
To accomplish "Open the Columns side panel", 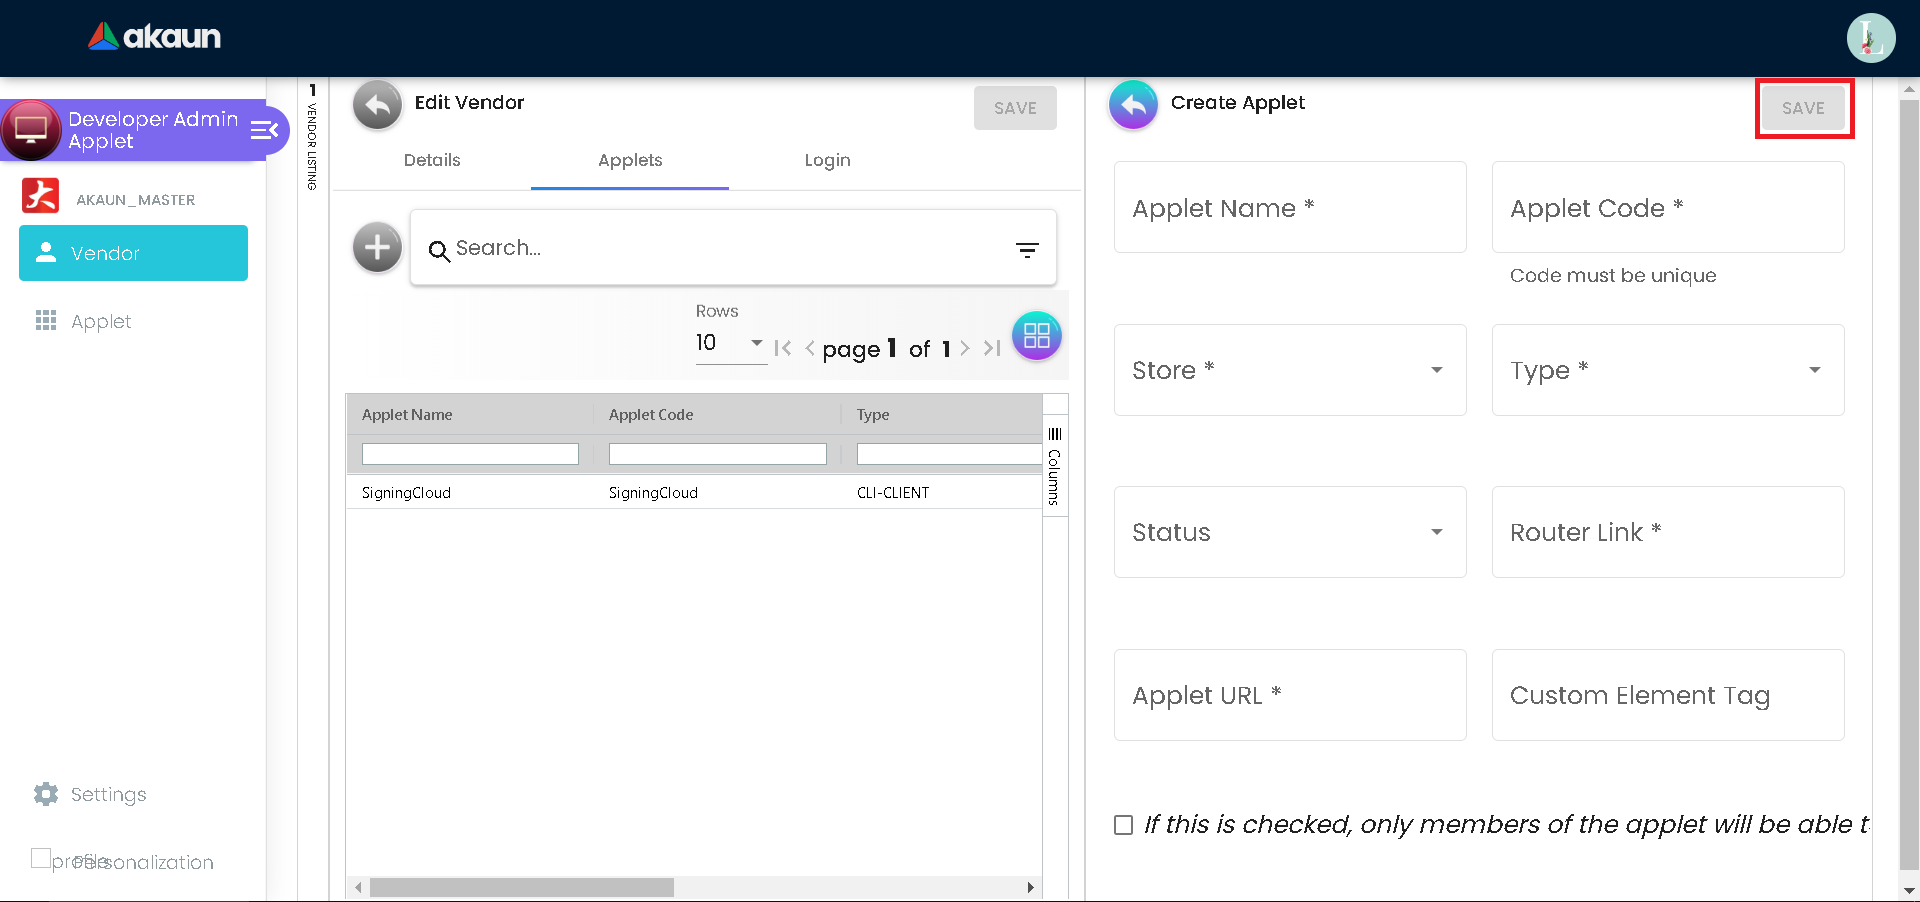I will click(x=1055, y=465).
